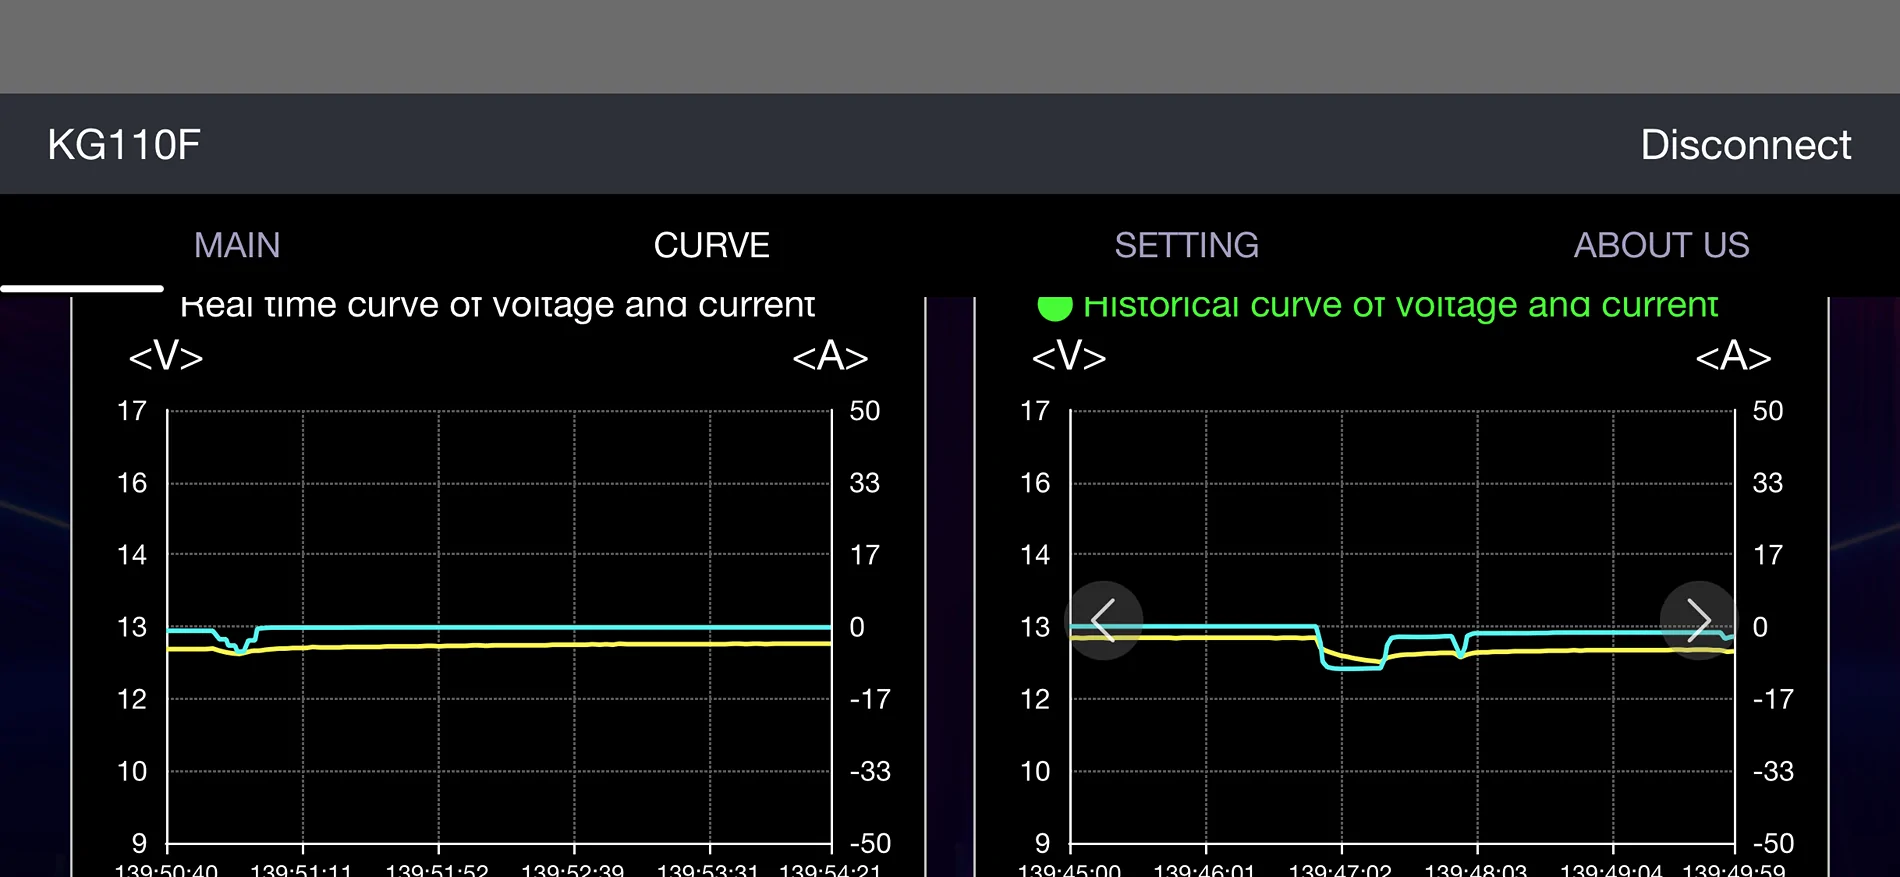The height and width of the screenshot is (877, 1900).
Task: Select the 139:49:59 time label on historical axis
Action: click(x=1733, y=869)
